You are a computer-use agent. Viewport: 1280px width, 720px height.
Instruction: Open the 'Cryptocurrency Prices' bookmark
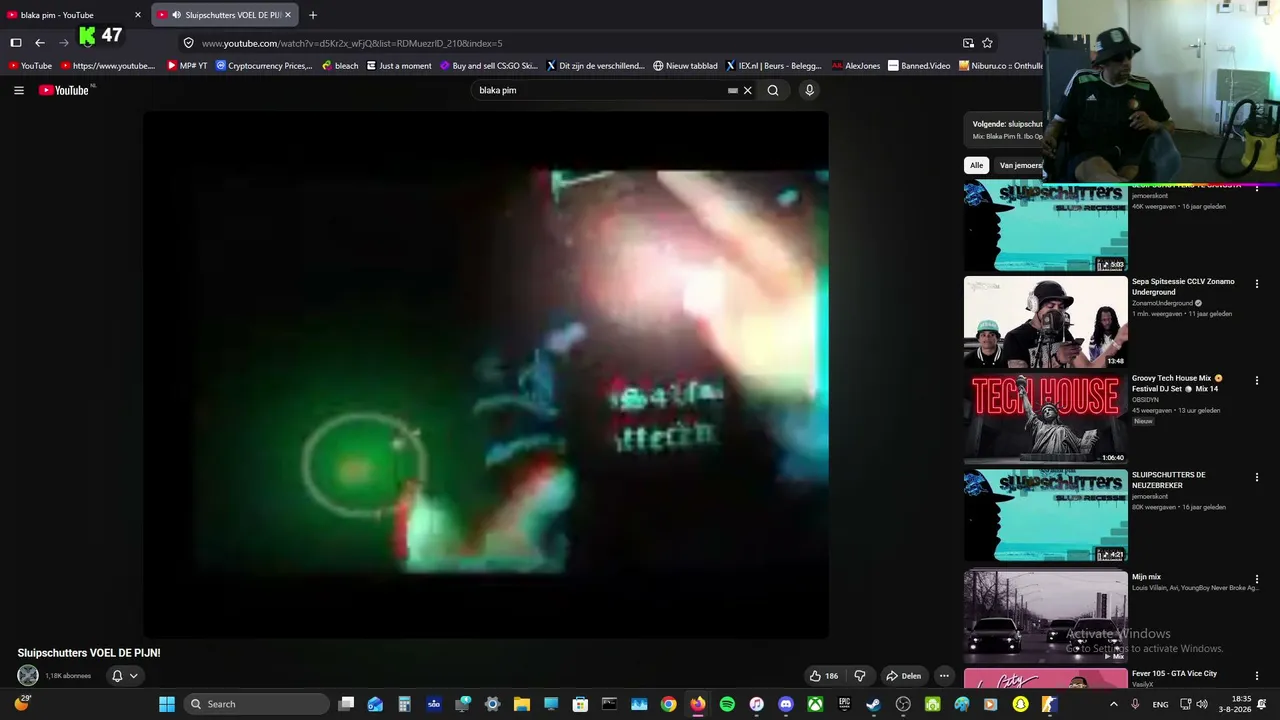(264, 66)
